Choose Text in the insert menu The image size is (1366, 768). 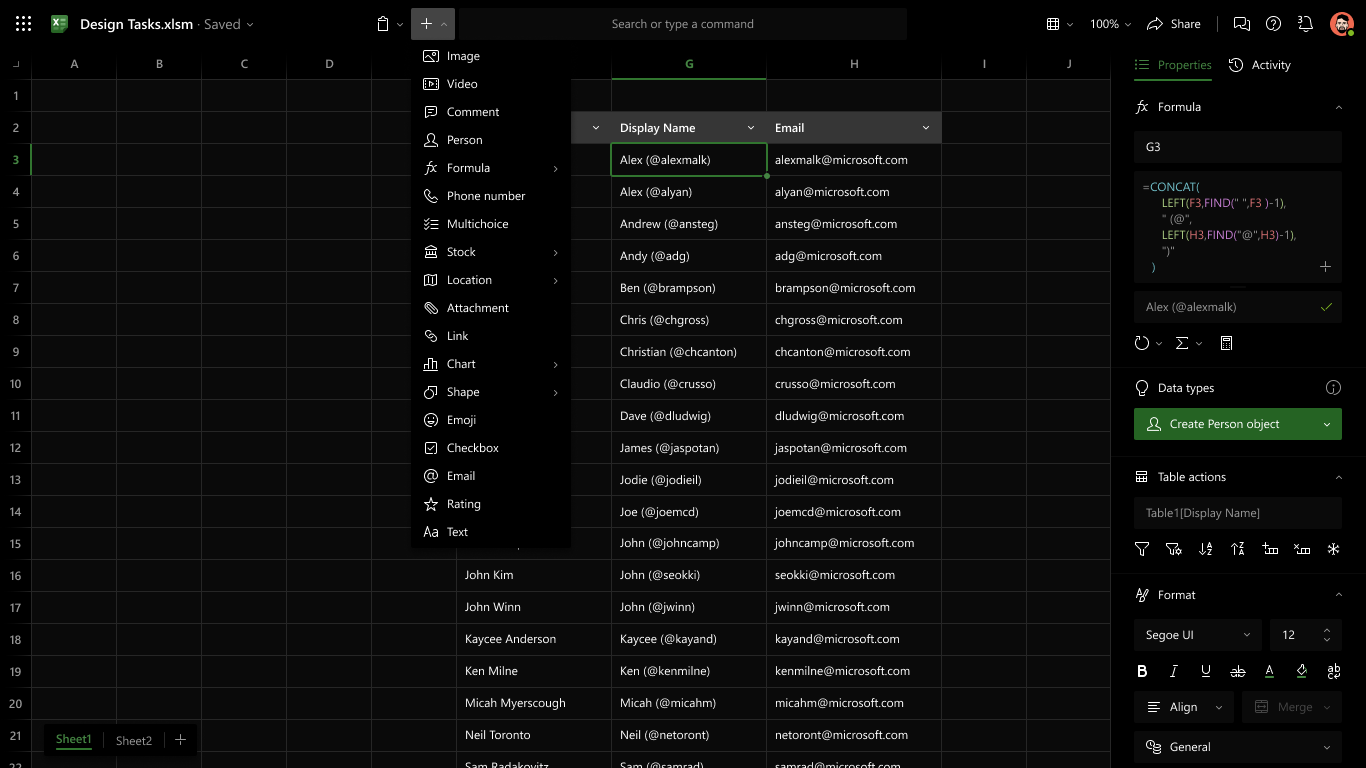491,532
